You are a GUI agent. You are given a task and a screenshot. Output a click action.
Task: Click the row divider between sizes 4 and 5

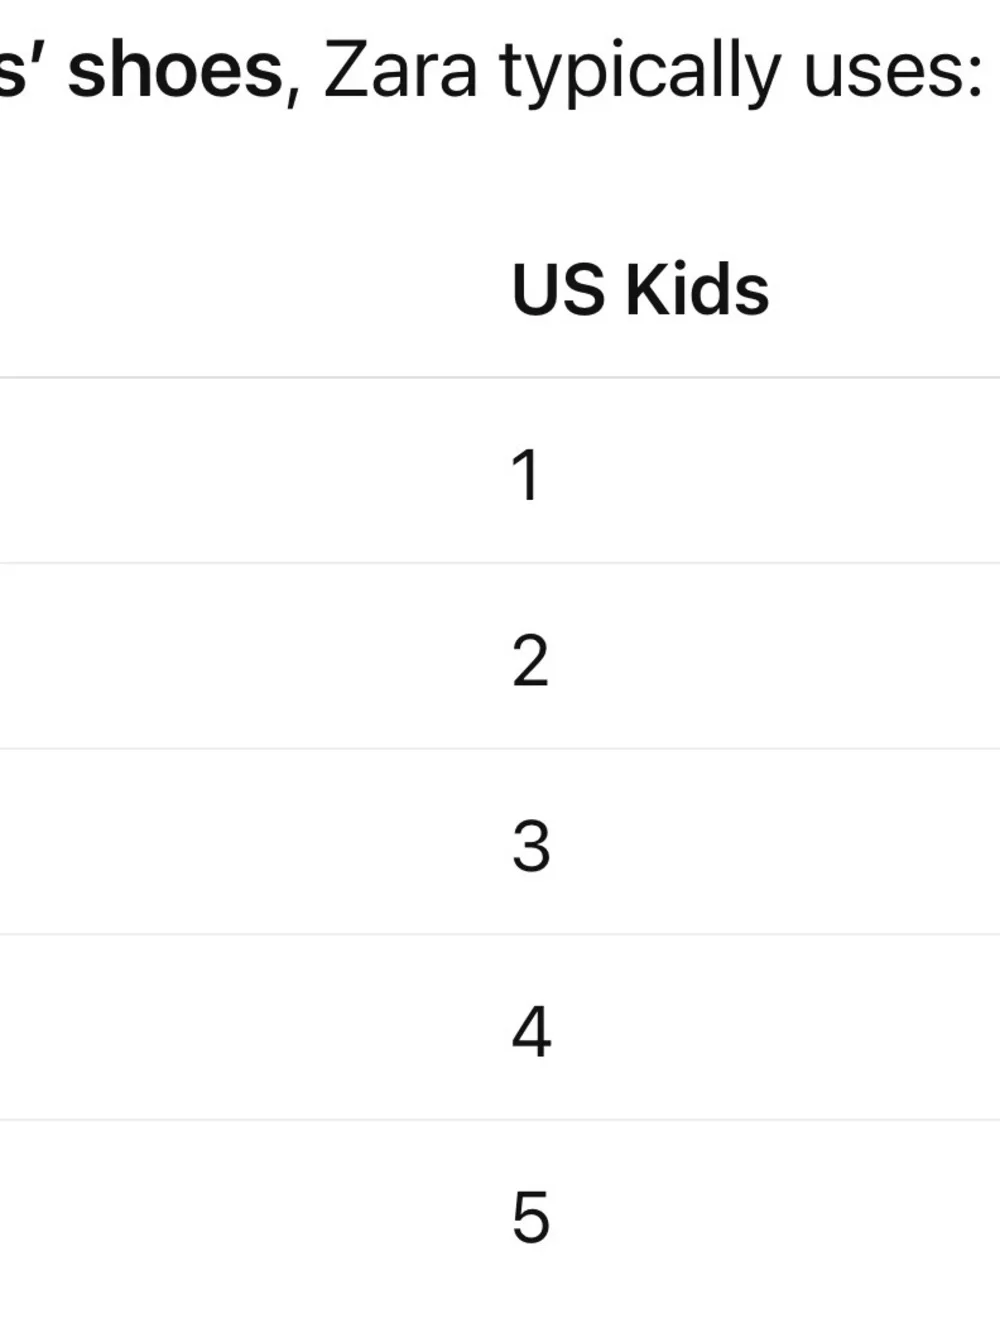point(500,1120)
